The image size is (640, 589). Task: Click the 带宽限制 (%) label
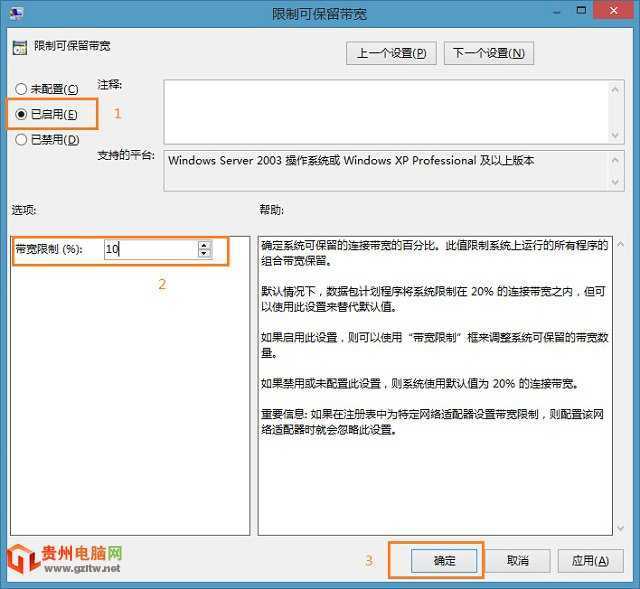click(49, 249)
